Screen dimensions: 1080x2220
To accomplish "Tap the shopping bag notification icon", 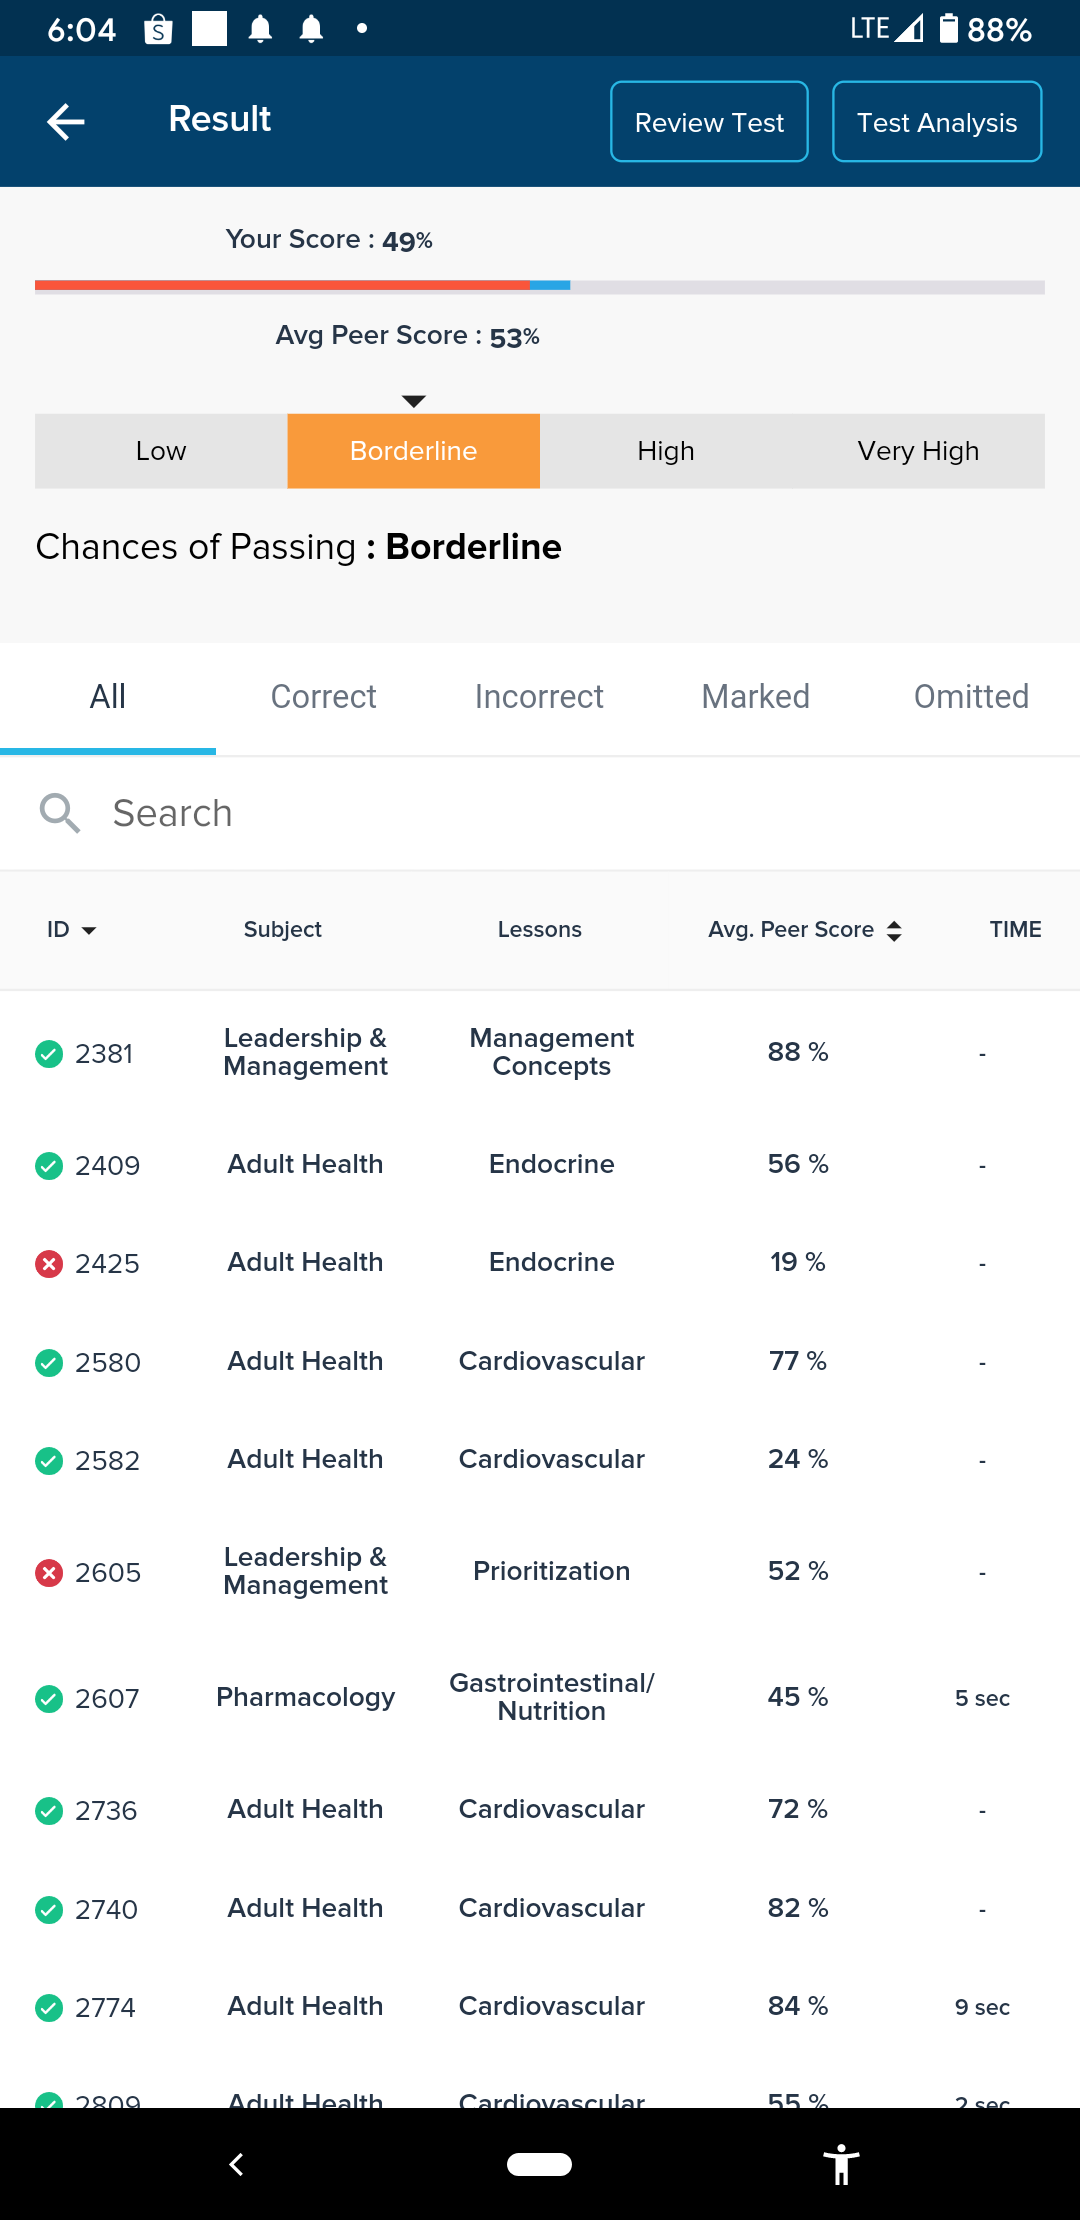I will [x=158, y=30].
